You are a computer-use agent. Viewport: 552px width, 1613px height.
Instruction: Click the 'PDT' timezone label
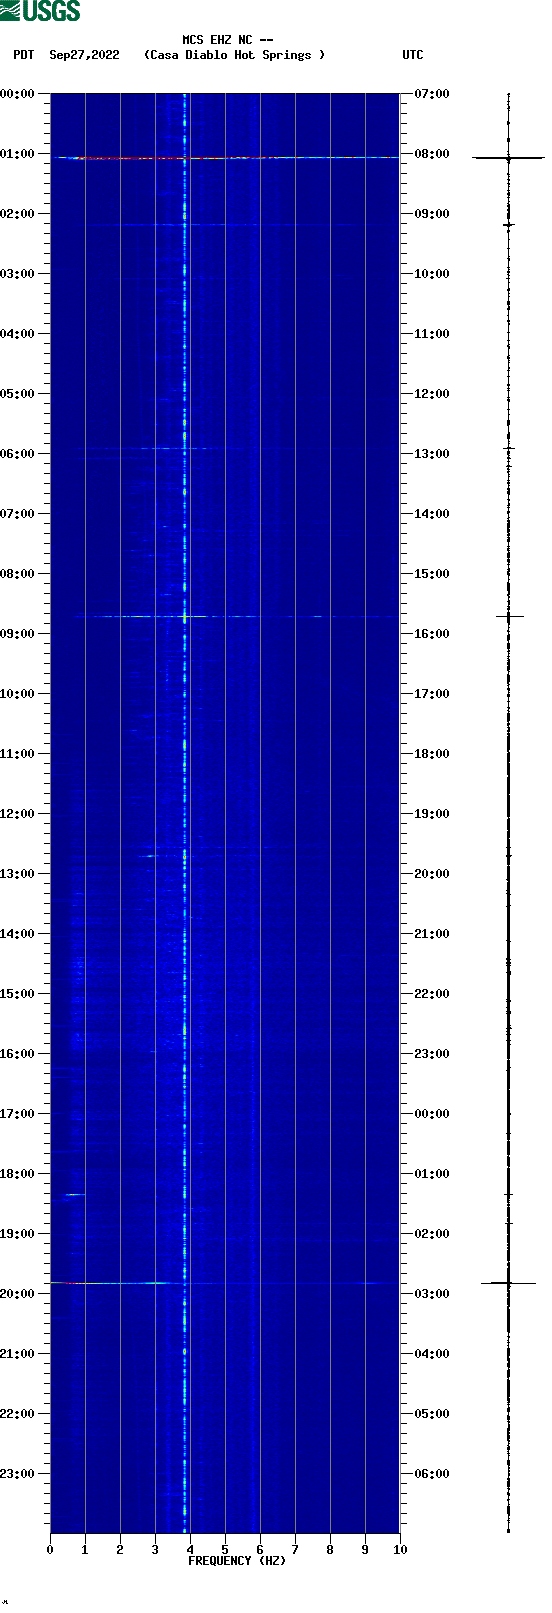pos(24,55)
